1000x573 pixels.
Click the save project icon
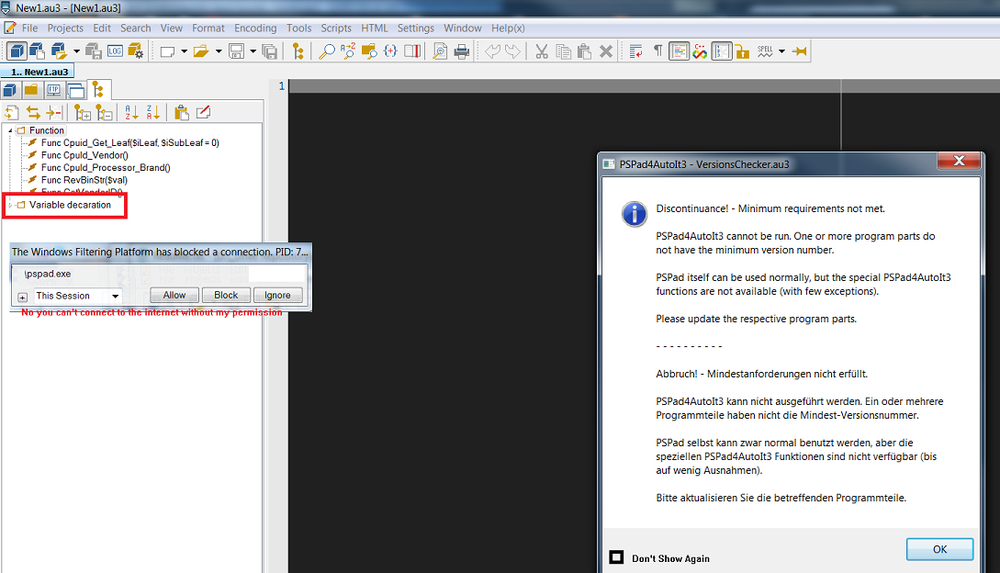(x=94, y=51)
